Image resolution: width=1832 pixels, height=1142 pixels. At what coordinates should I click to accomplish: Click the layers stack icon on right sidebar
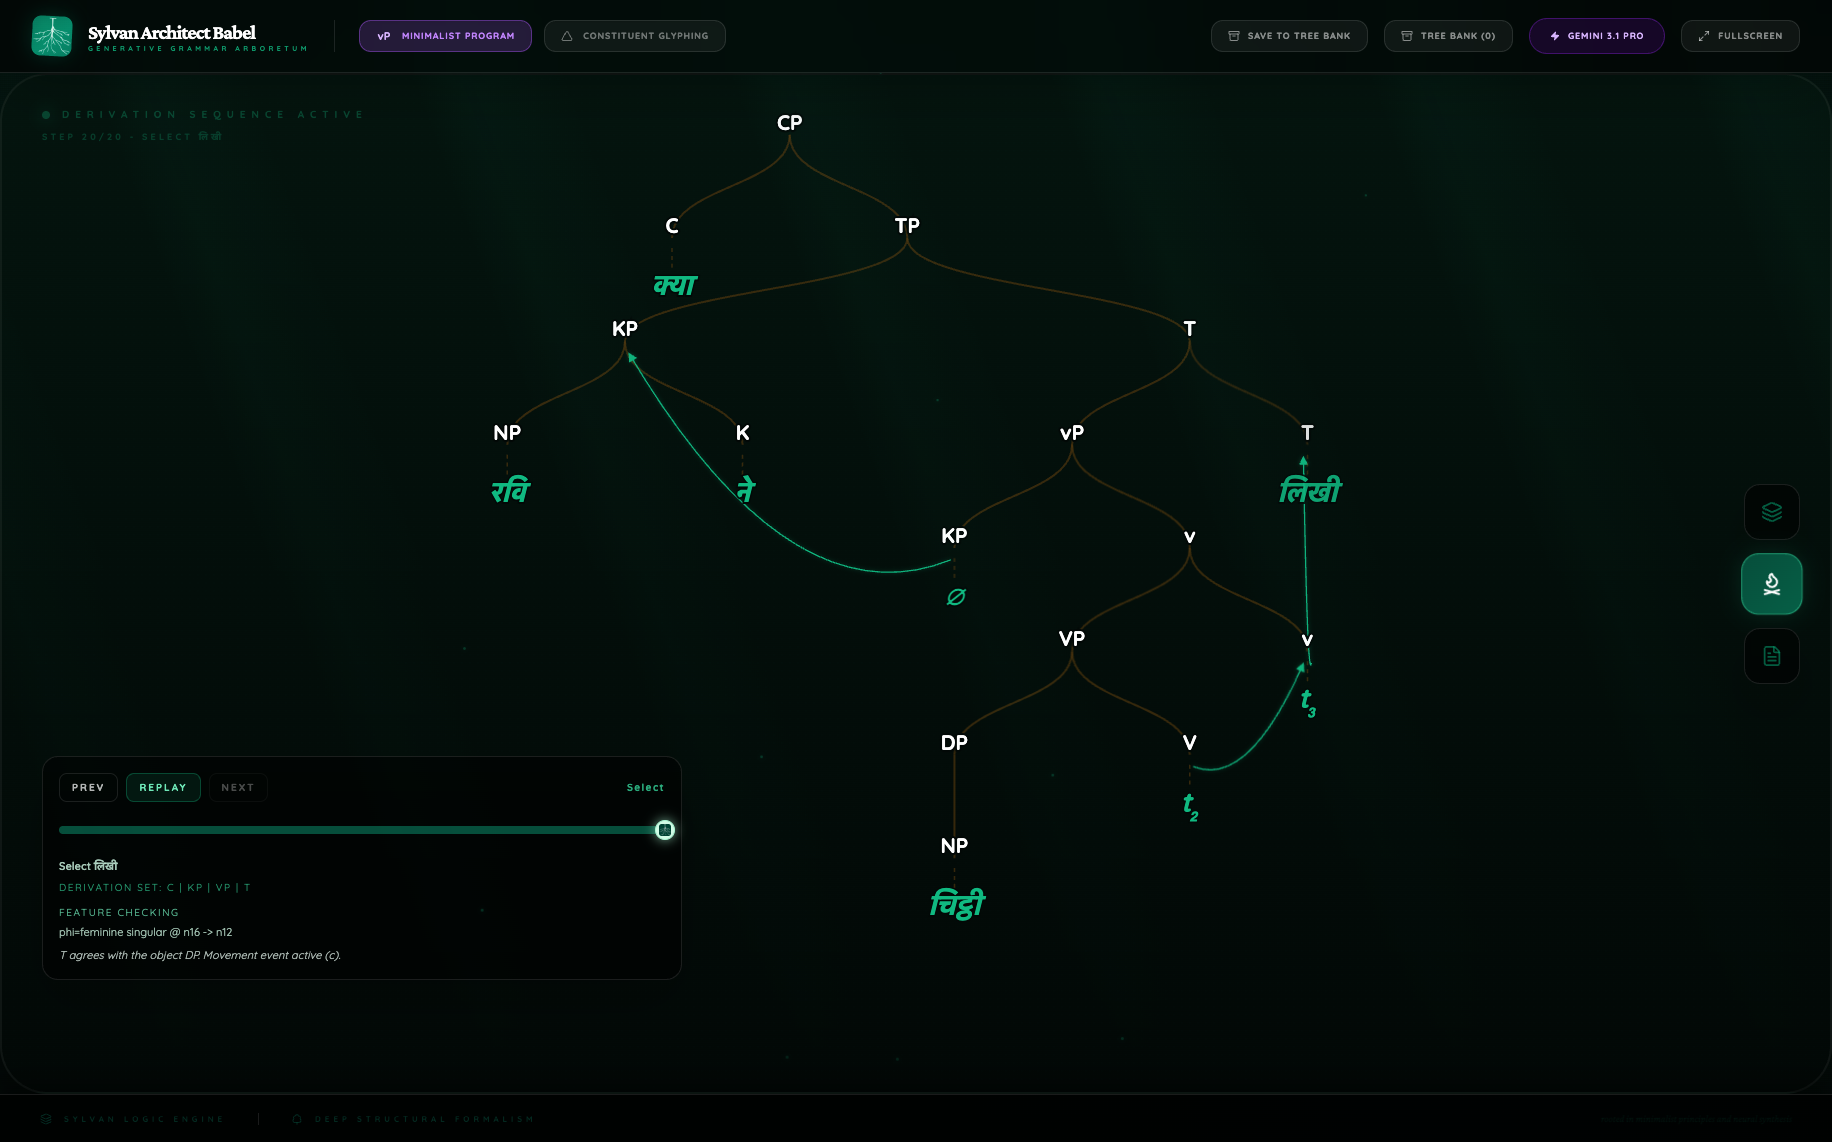coord(1771,512)
